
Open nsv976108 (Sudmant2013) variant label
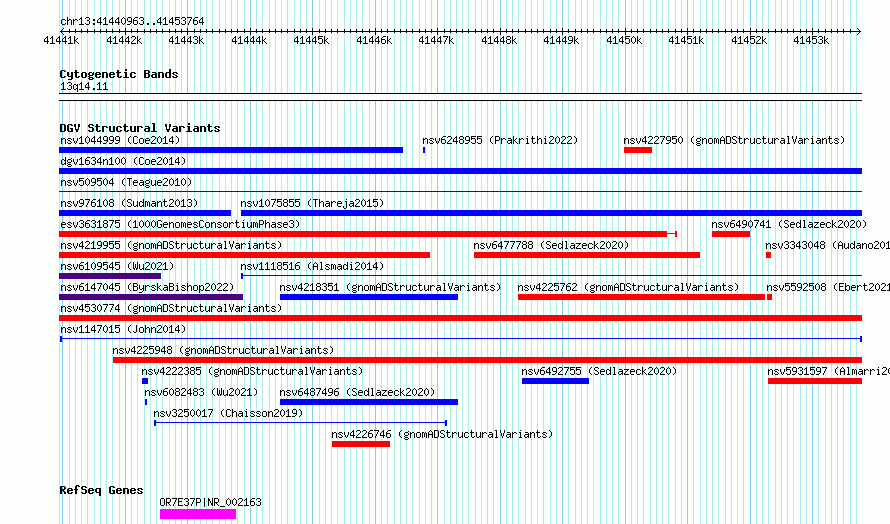point(129,203)
